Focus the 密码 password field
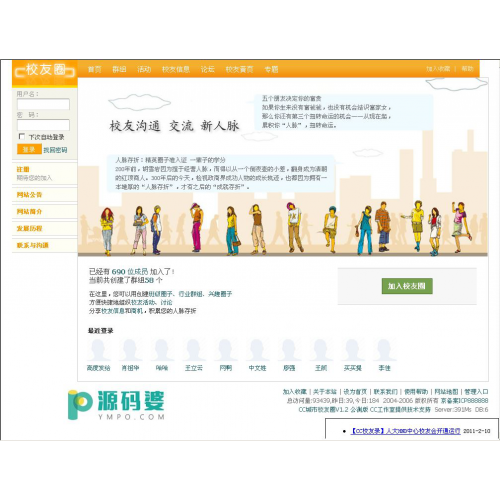Image resolution: width=500 pixels, height=500 pixels. point(43,125)
